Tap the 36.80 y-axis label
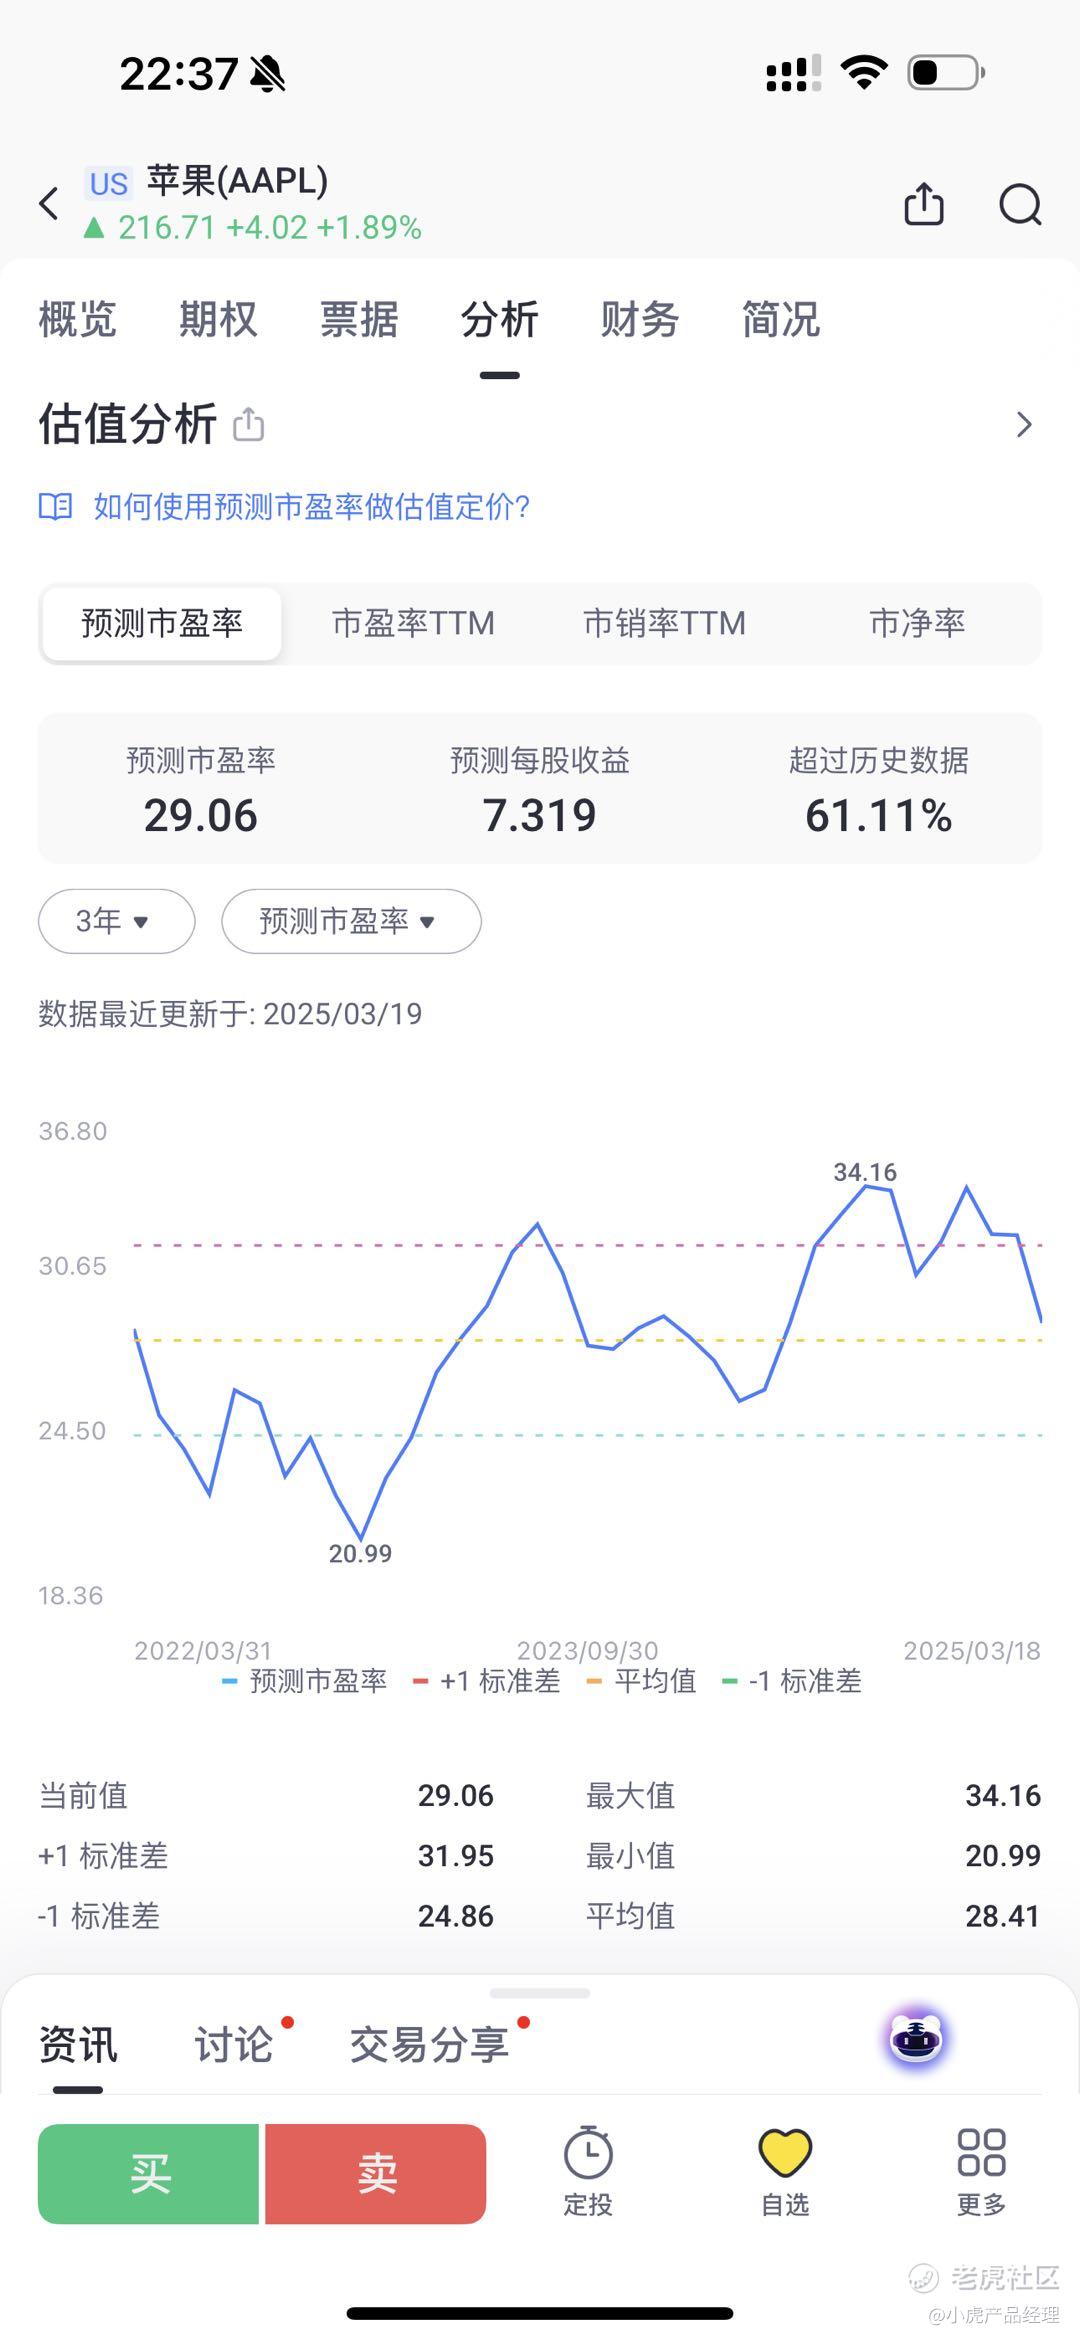Viewport: 1080px width, 2340px height. click(72, 1131)
